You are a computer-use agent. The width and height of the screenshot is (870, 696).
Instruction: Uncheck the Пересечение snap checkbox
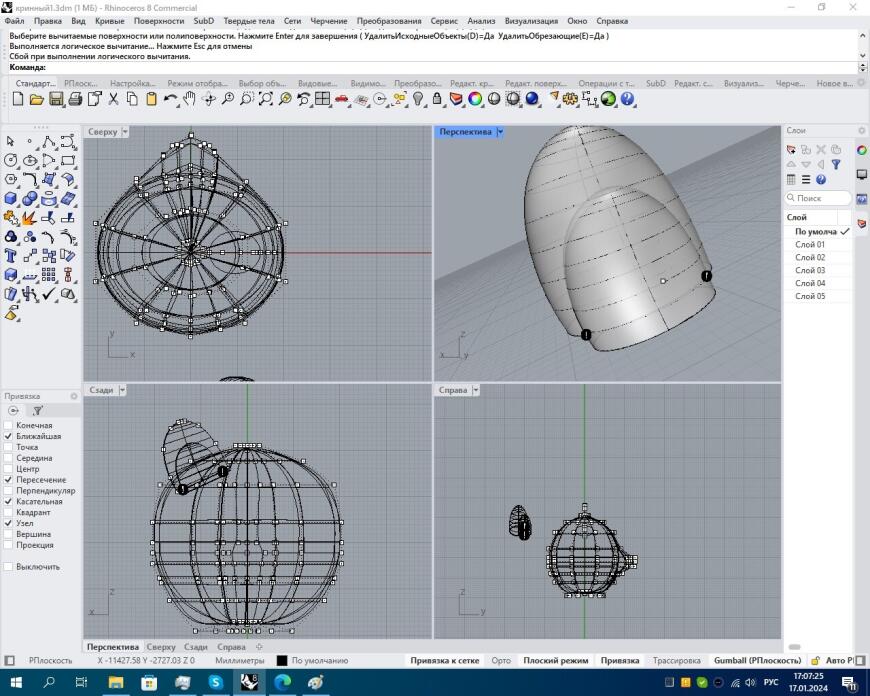(x=8, y=480)
